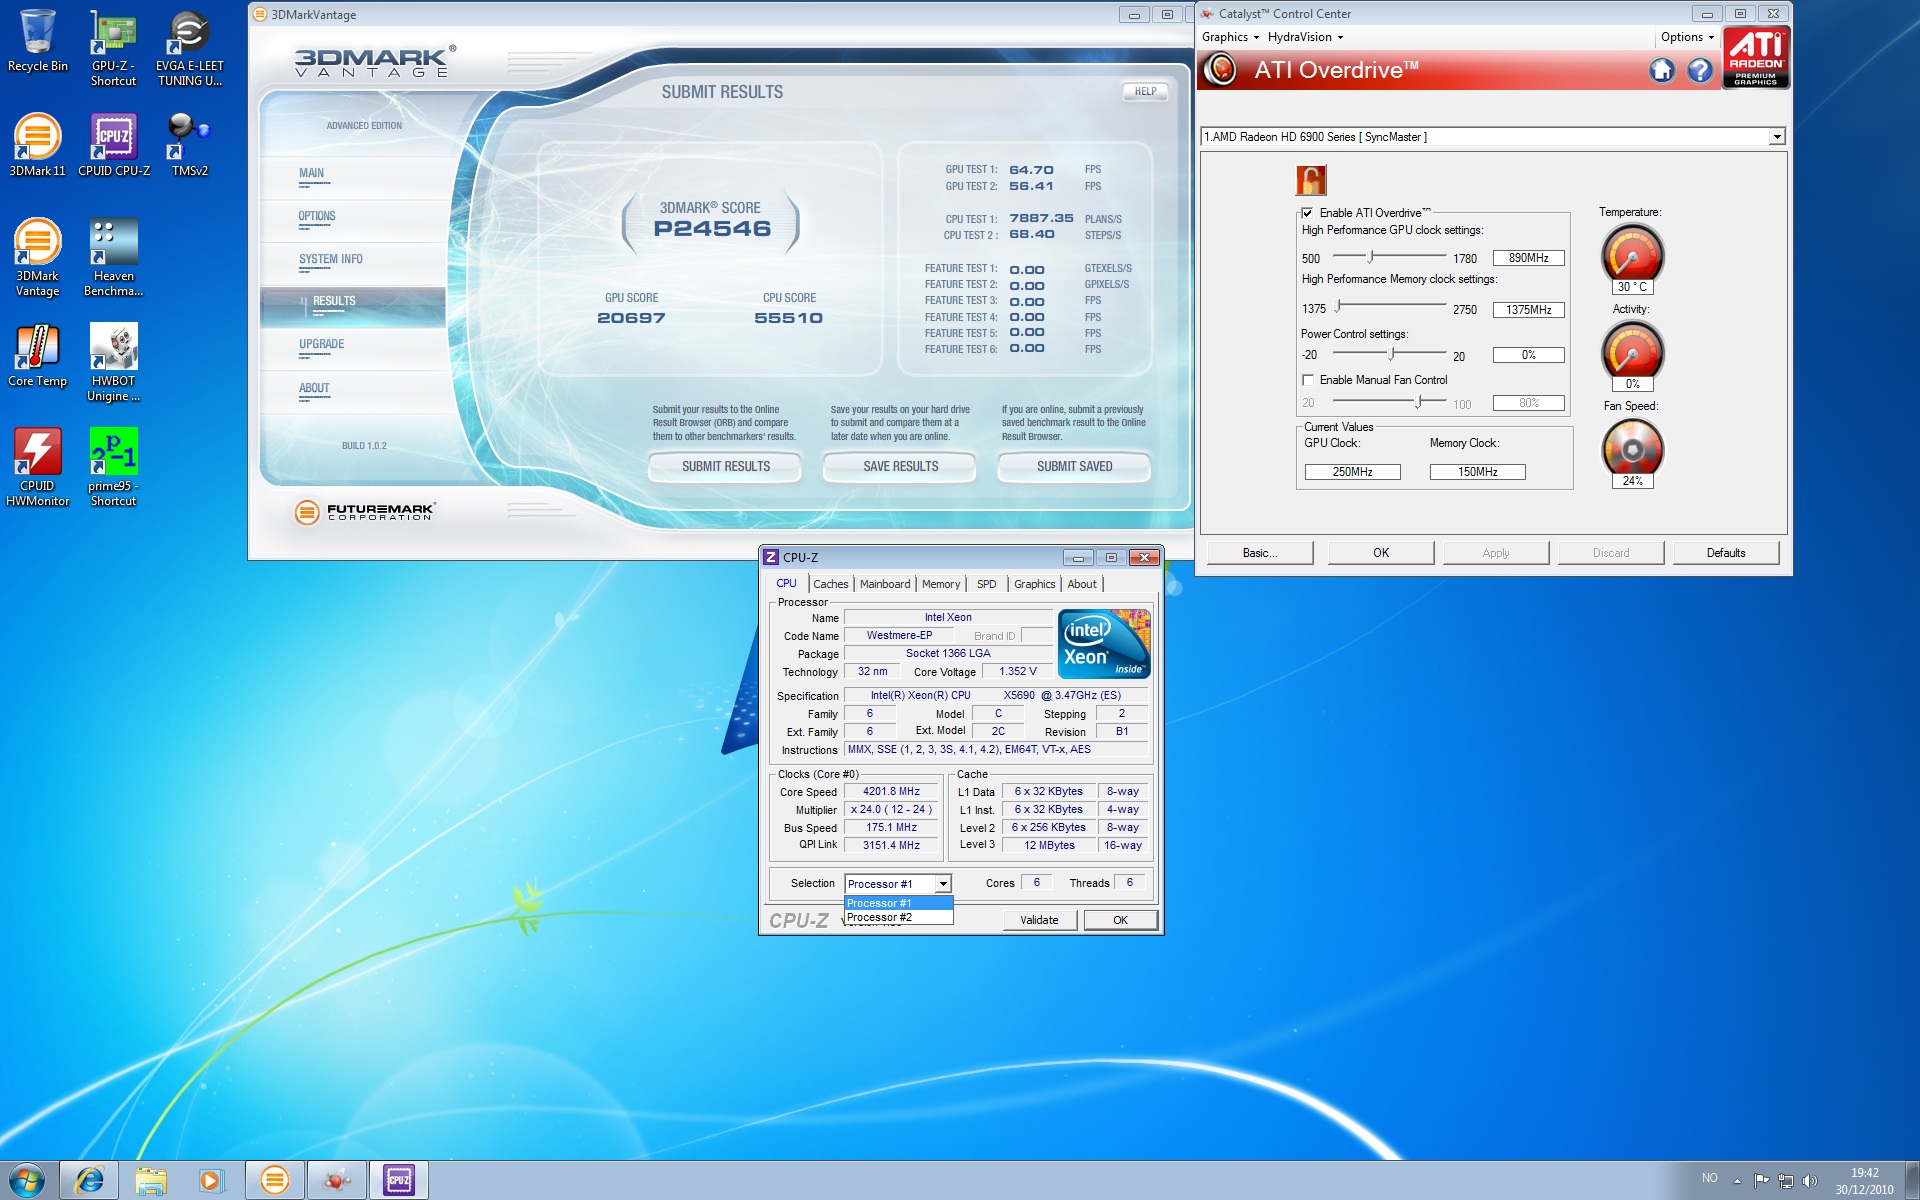Switch to the About tab in CPU-Z
The height and width of the screenshot is (1200, 1920).
pos(1082,584)
